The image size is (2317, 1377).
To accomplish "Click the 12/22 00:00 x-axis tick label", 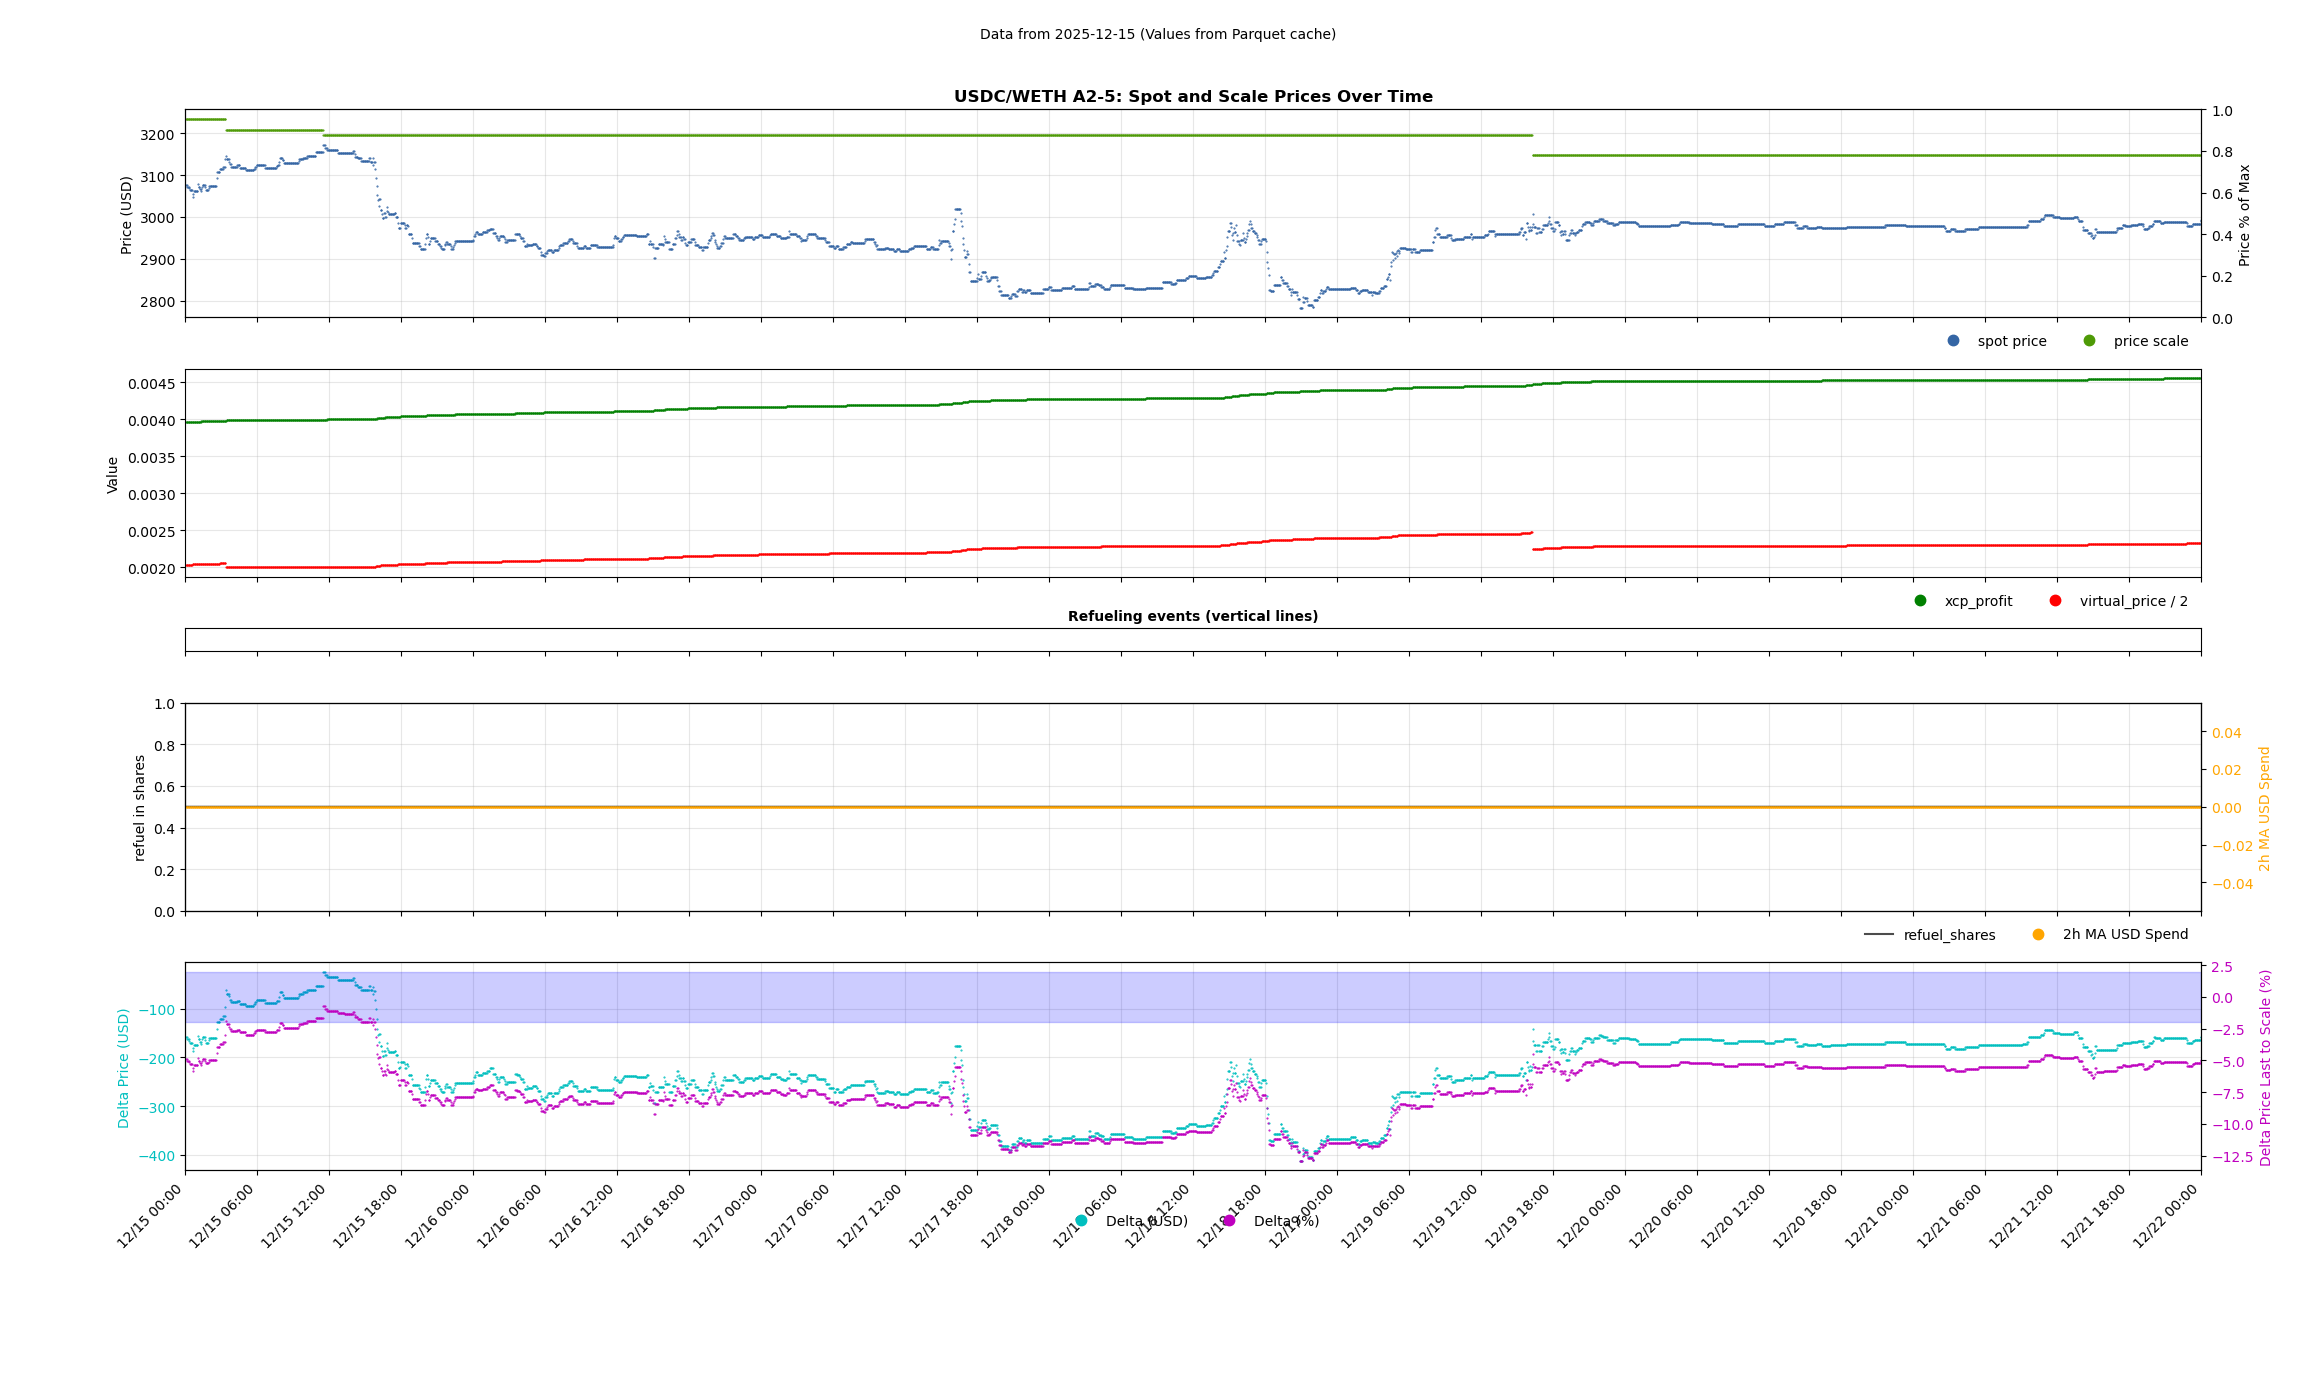I will [2166, 1216].
